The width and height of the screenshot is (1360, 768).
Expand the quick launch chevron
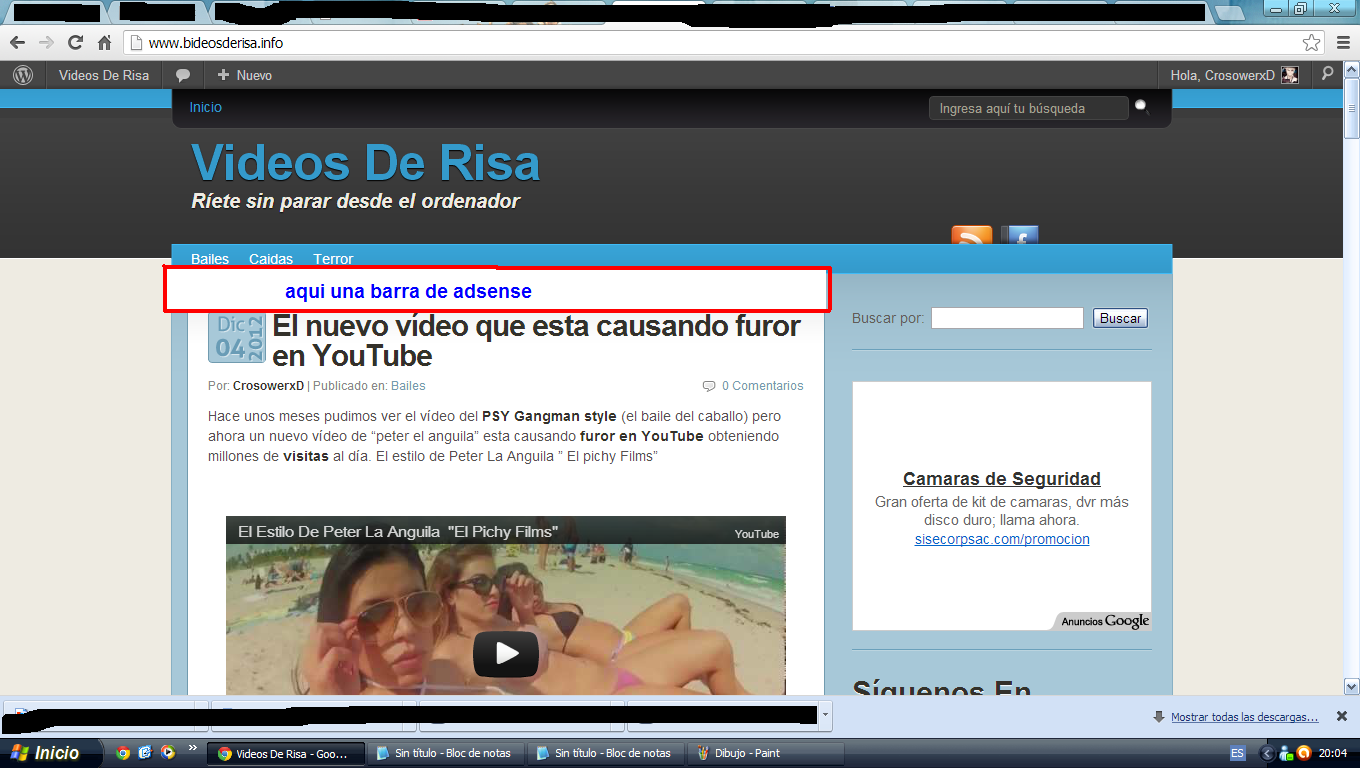(x=192, y=748)
